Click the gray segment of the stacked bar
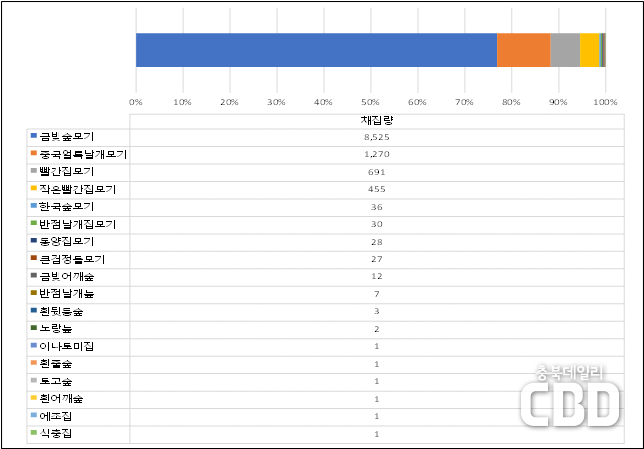644x449 pixels. [564, 50]
